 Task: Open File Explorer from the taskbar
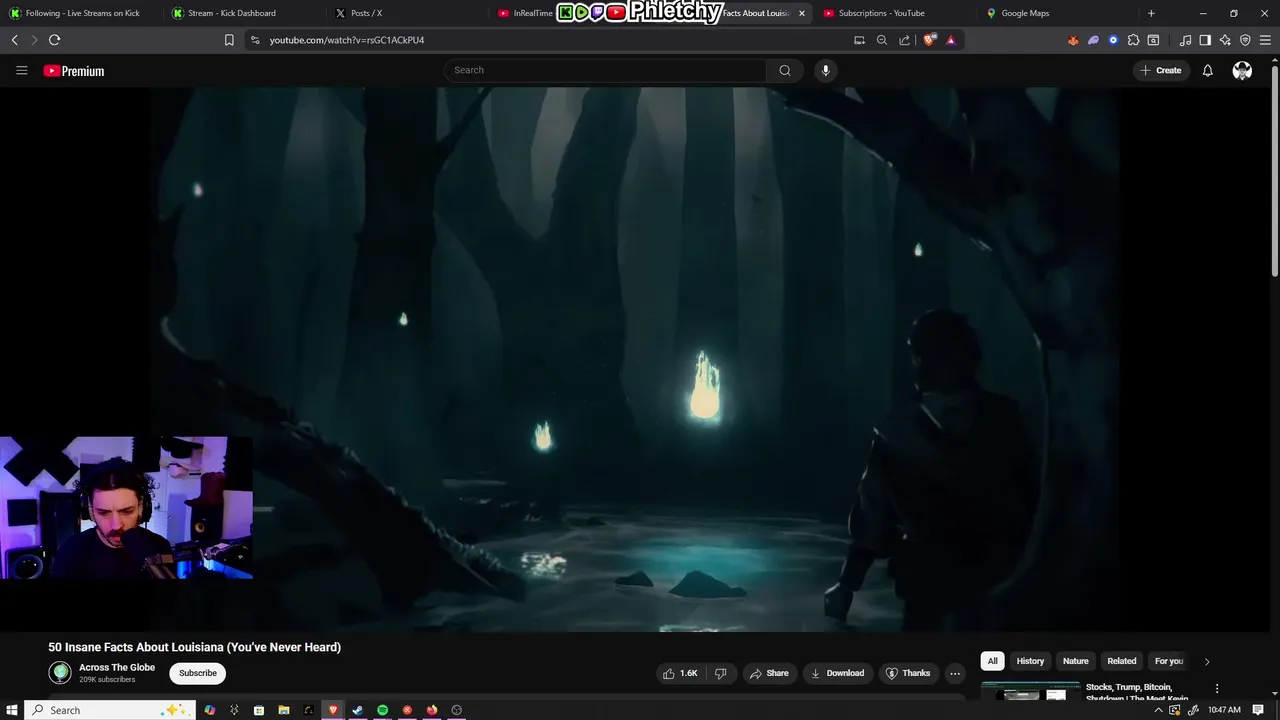[x=283, y=710]
